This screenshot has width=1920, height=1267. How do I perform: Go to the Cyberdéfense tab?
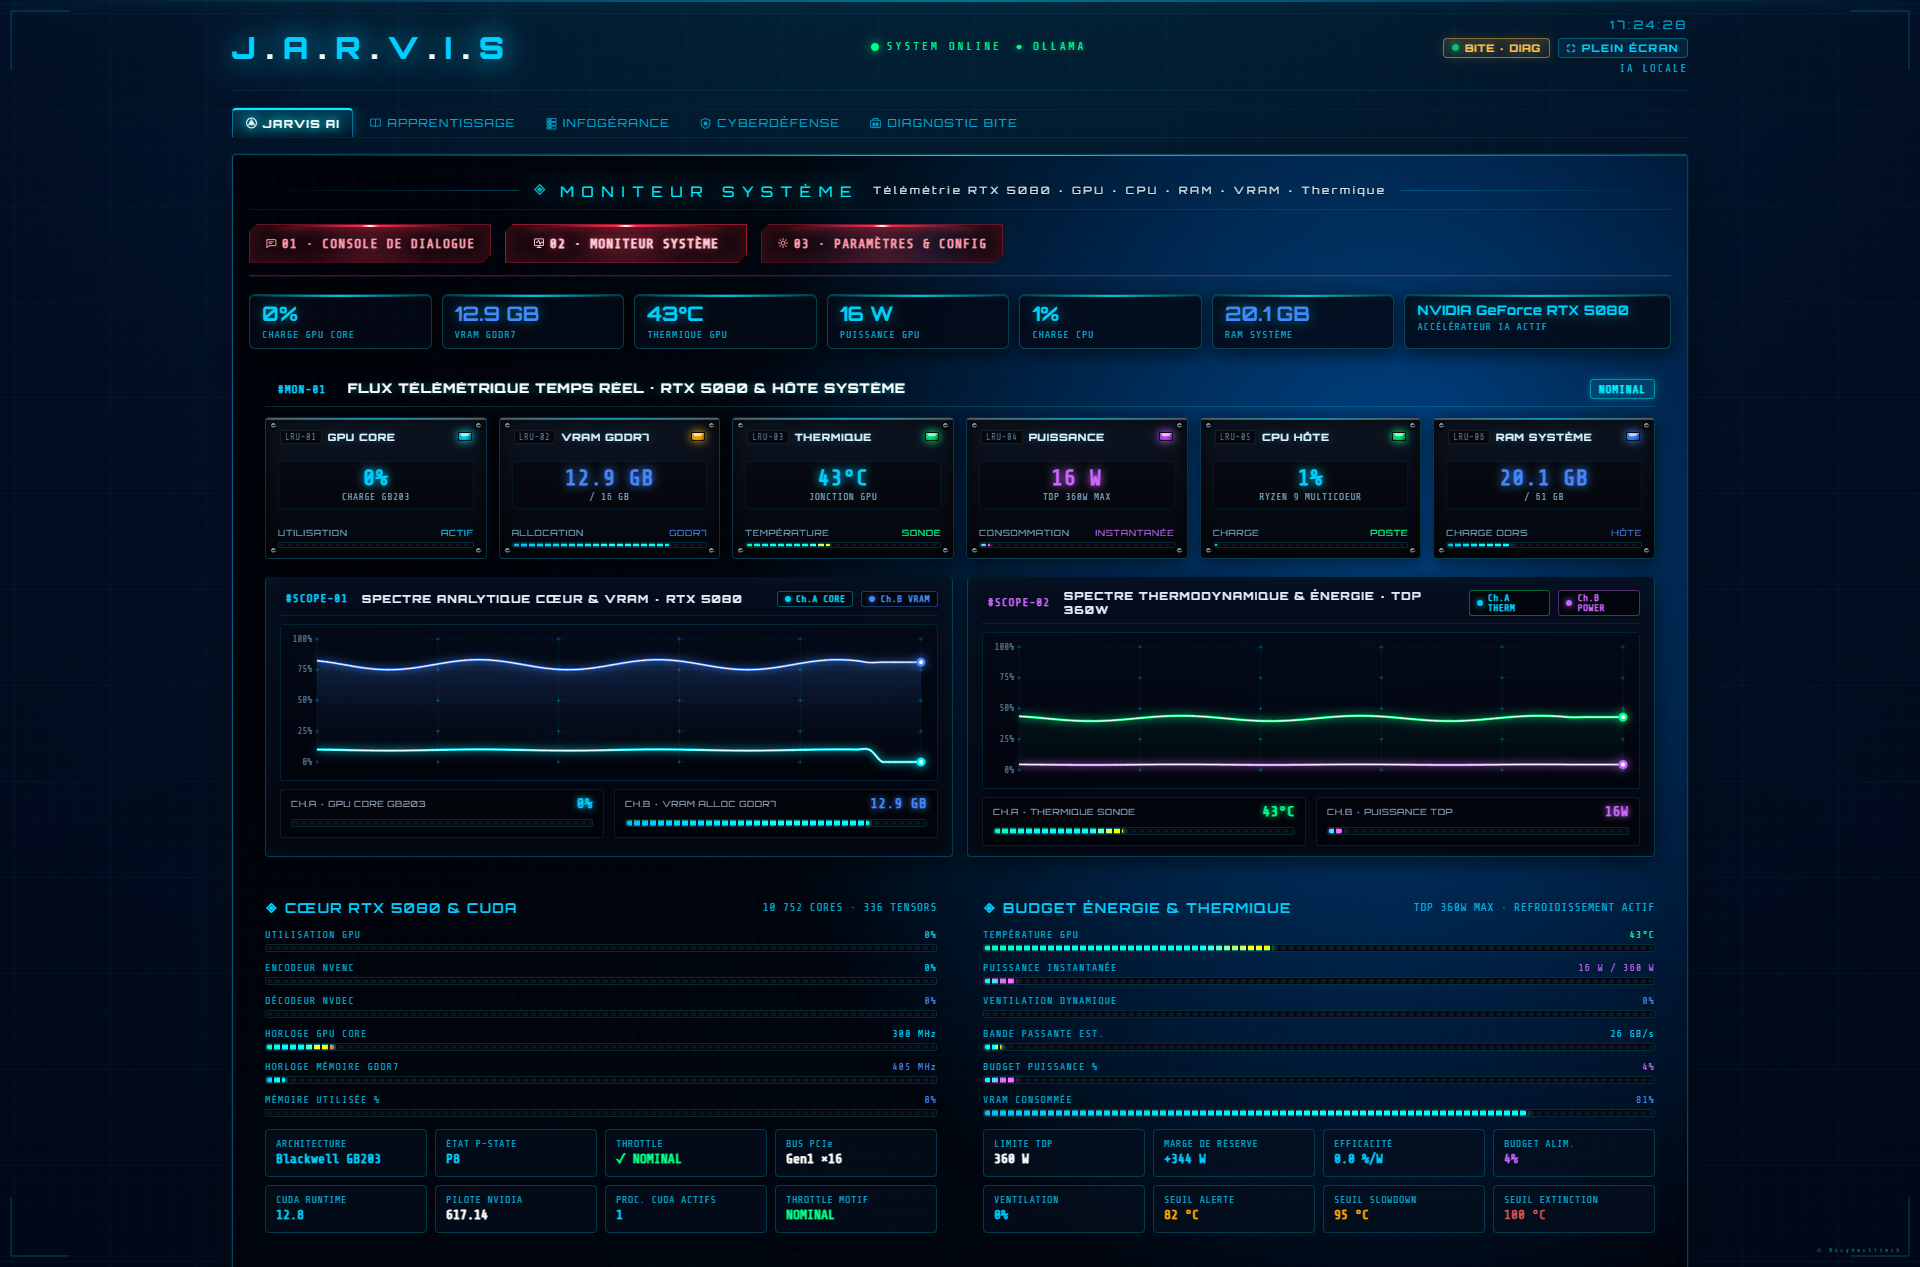(x=769, y=123)
